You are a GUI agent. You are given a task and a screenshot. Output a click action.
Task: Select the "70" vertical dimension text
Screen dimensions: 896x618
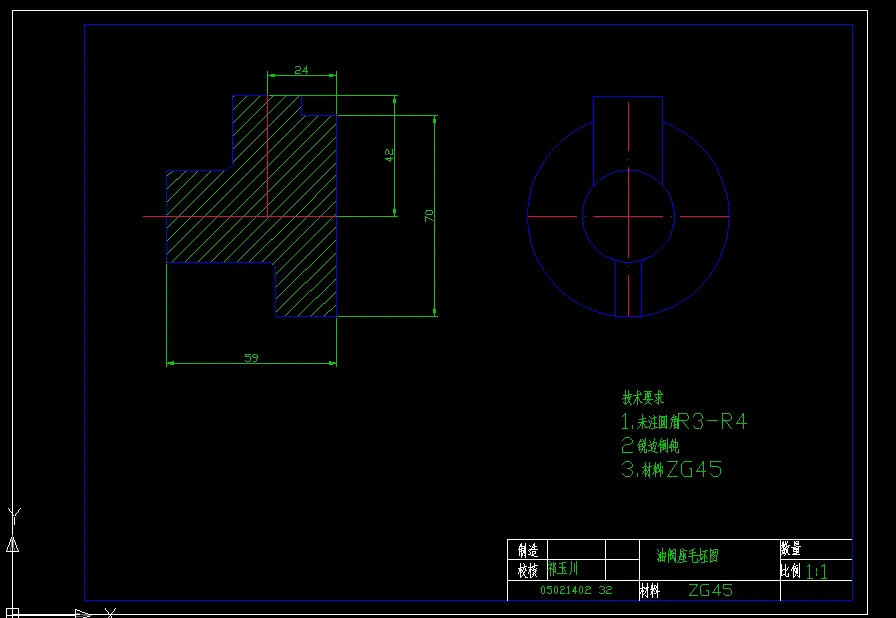coord(429,215)
